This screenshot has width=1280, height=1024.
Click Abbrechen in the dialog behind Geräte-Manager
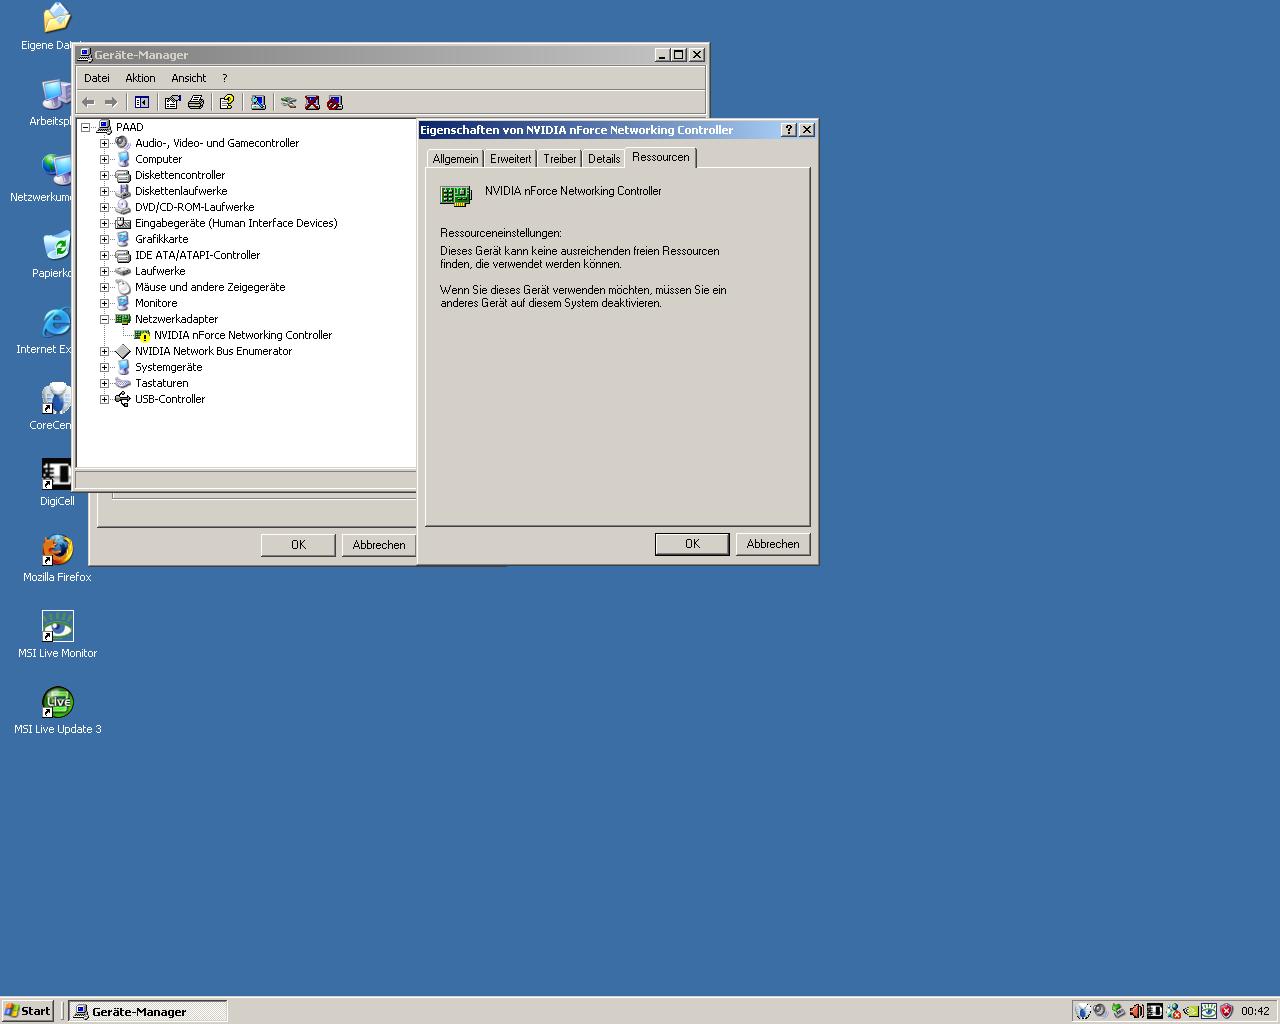tap(379, 545)
